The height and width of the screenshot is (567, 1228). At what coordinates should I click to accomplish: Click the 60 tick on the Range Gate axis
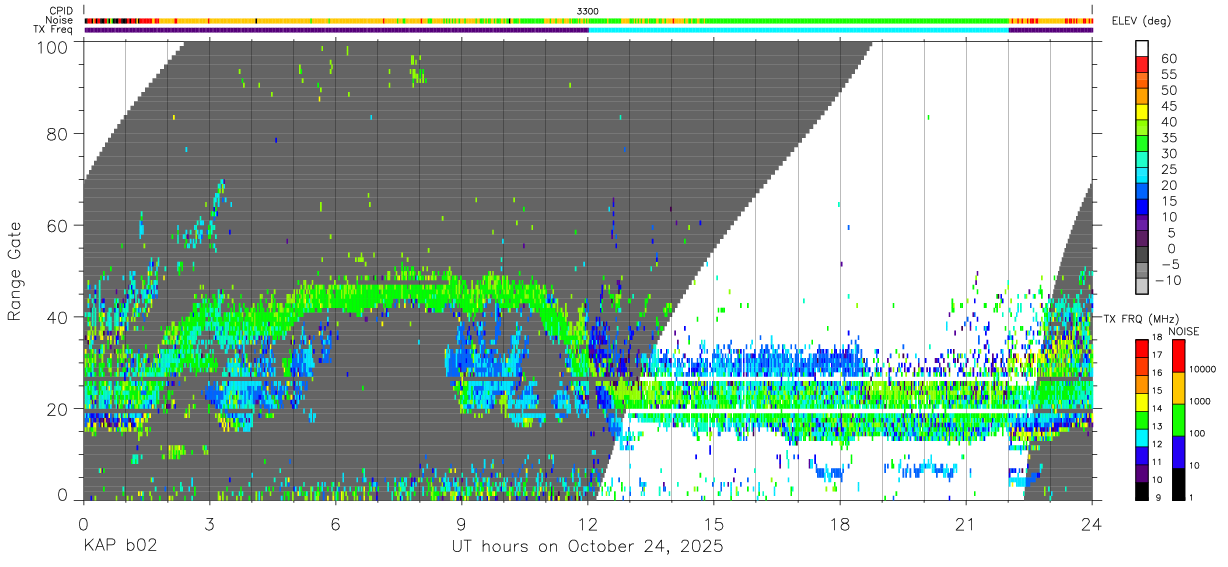(x=59, y=225)
